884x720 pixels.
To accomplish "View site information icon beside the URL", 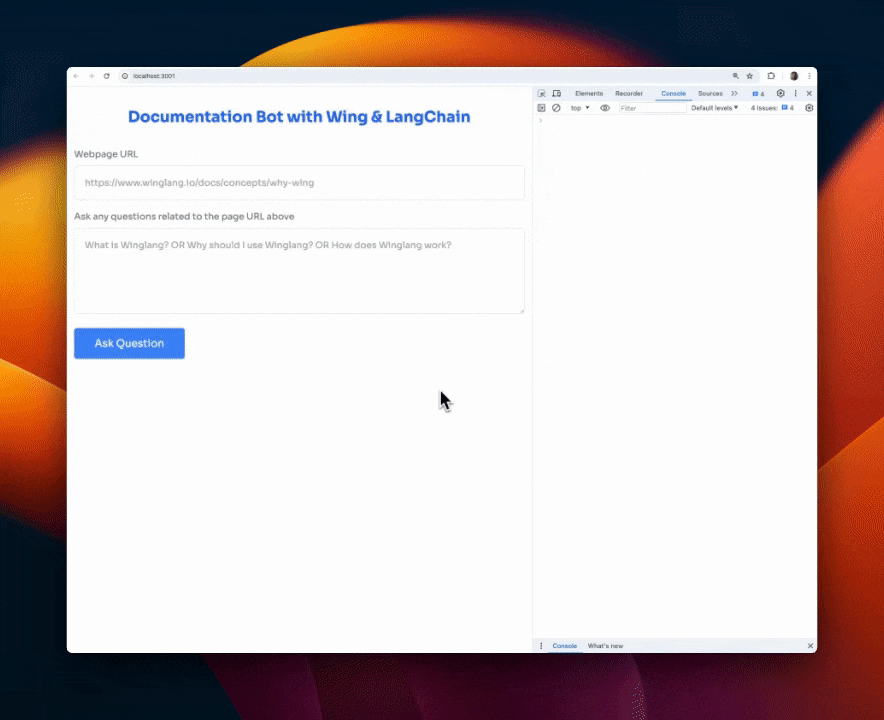I will coord(125,76).
